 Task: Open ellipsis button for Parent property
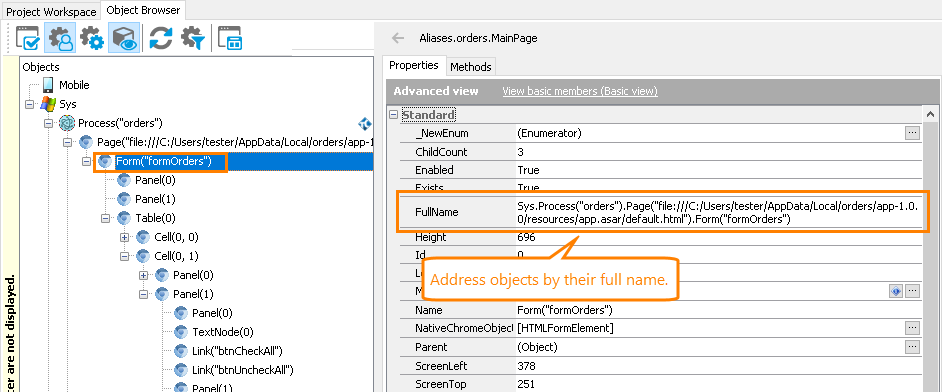click(913, 347)
